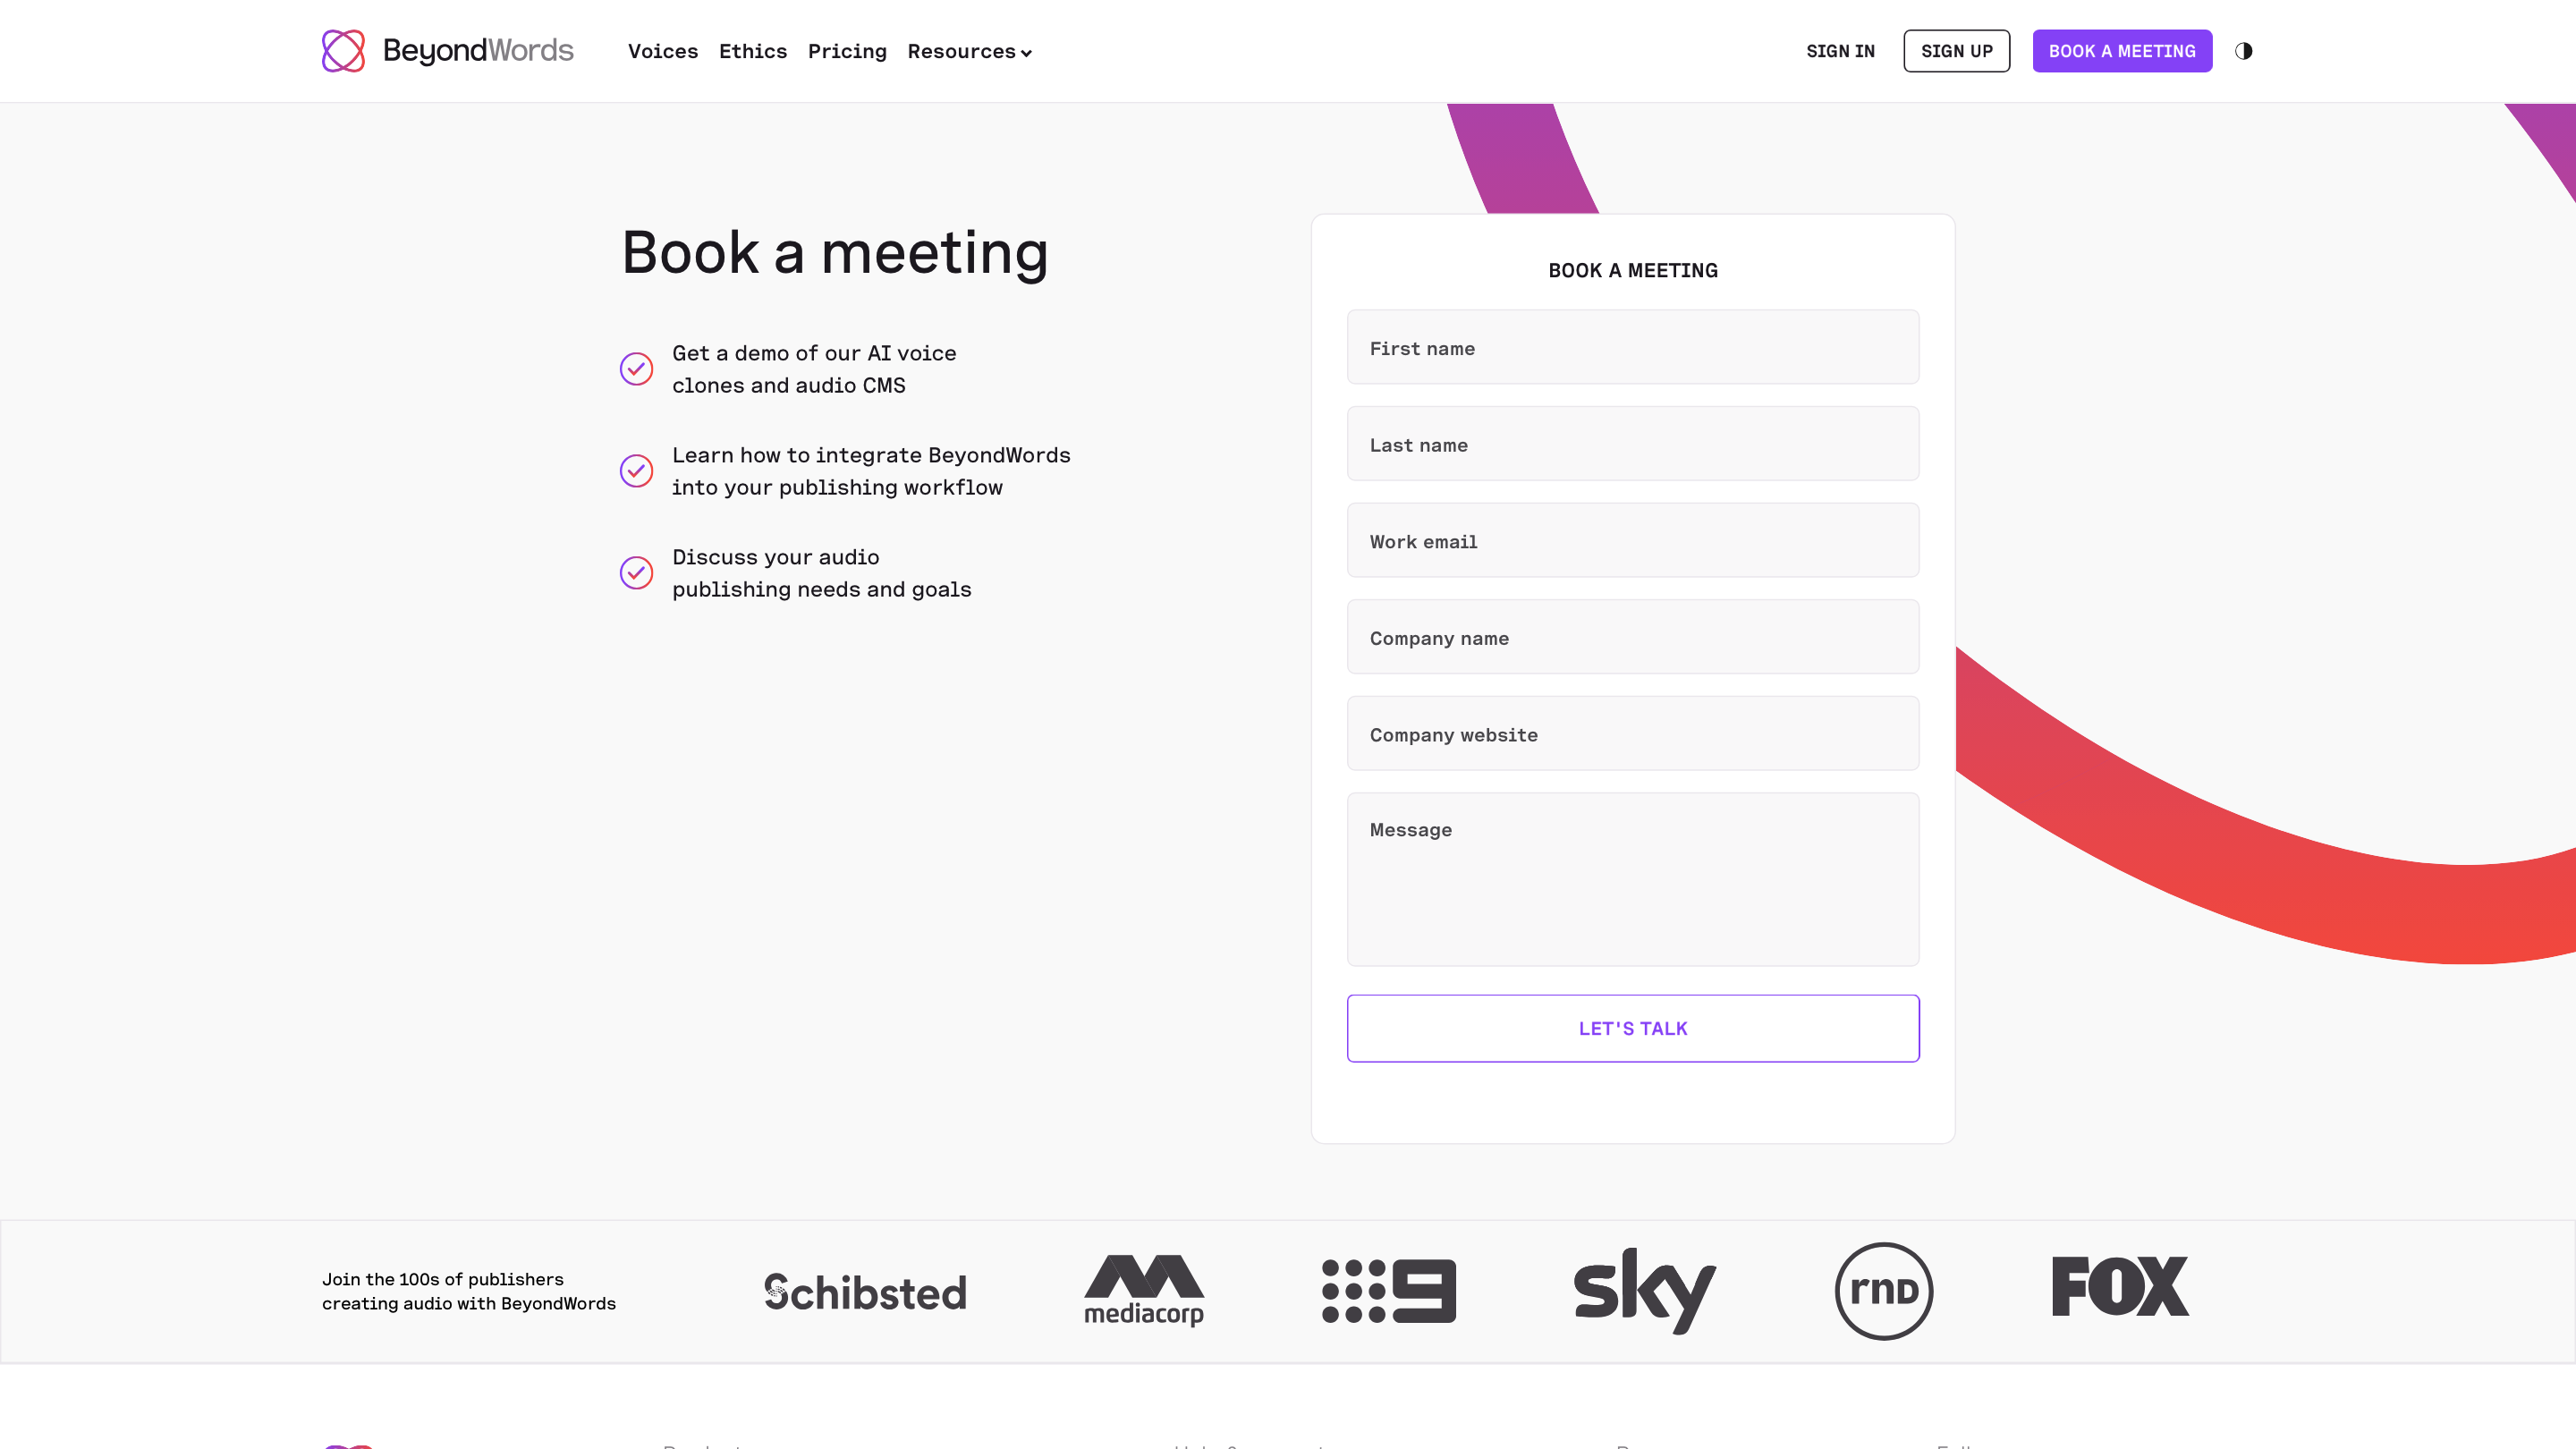Click the Sky logo
Viewport: 2576px width, 1449px height.
point(1644,1290)
